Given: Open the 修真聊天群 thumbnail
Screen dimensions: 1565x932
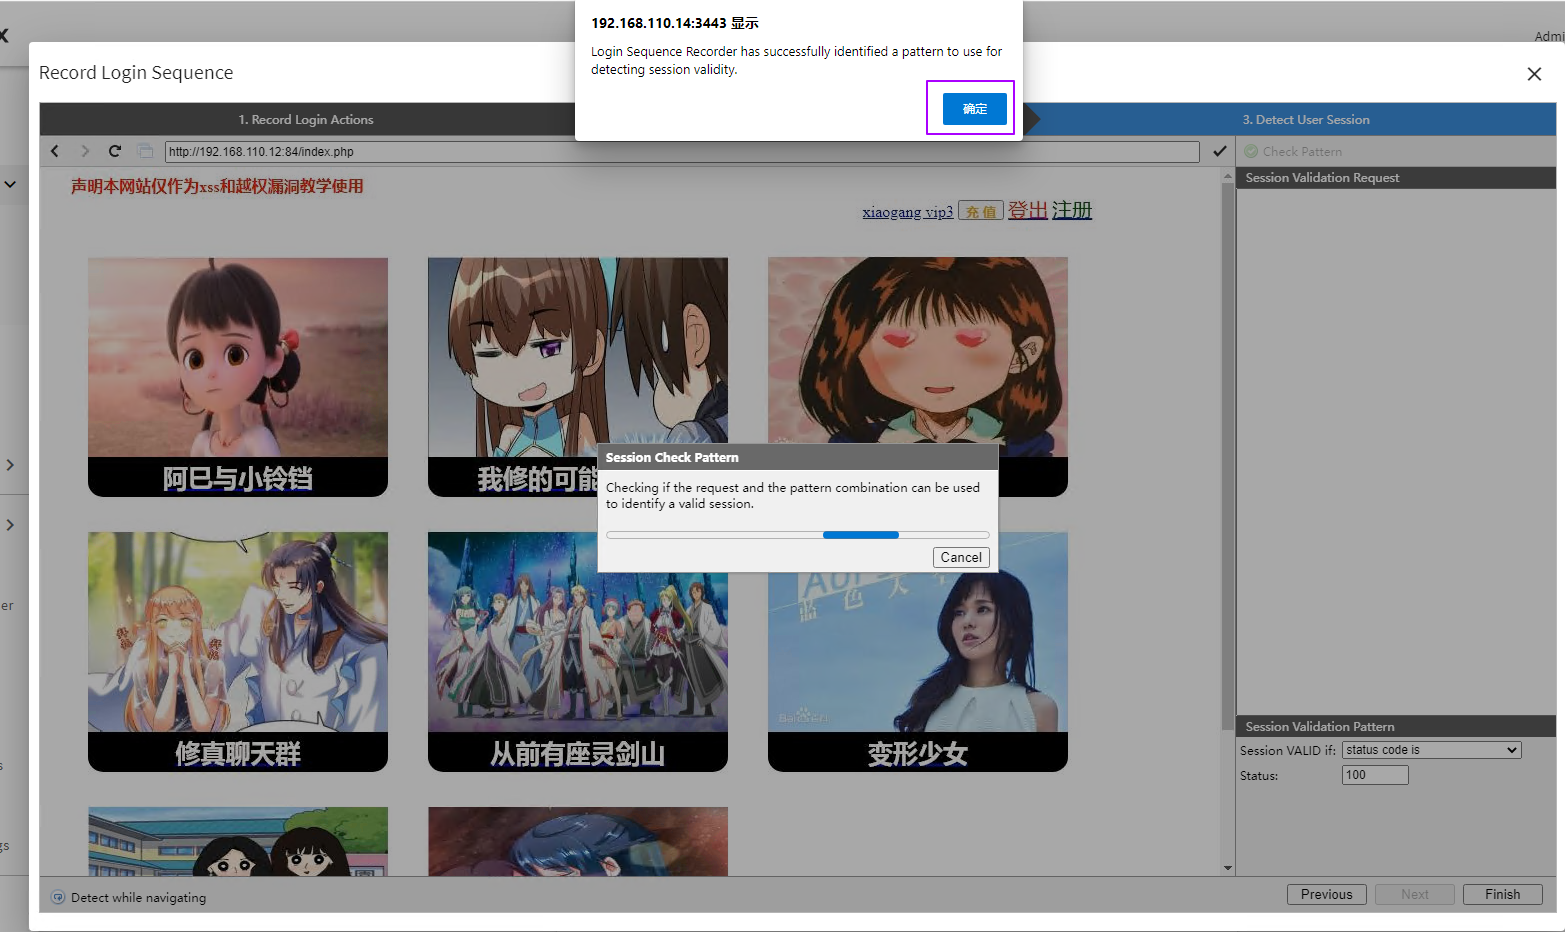Looking at the screenshot, I should pyautogui.click(x=238, y=652).
